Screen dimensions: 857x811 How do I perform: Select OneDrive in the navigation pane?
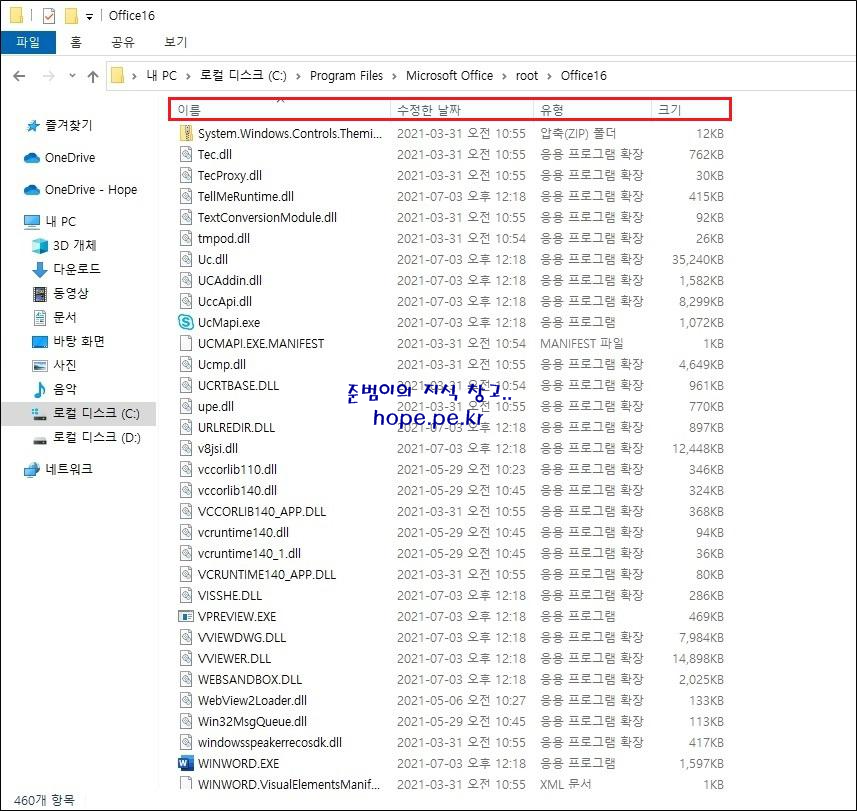point(69,157)
